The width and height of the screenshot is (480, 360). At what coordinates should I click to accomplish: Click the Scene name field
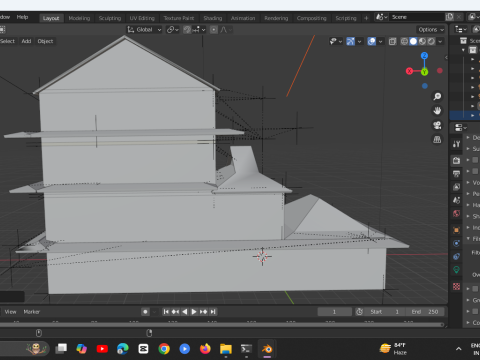pyautogui.click(x=417, y=17)
